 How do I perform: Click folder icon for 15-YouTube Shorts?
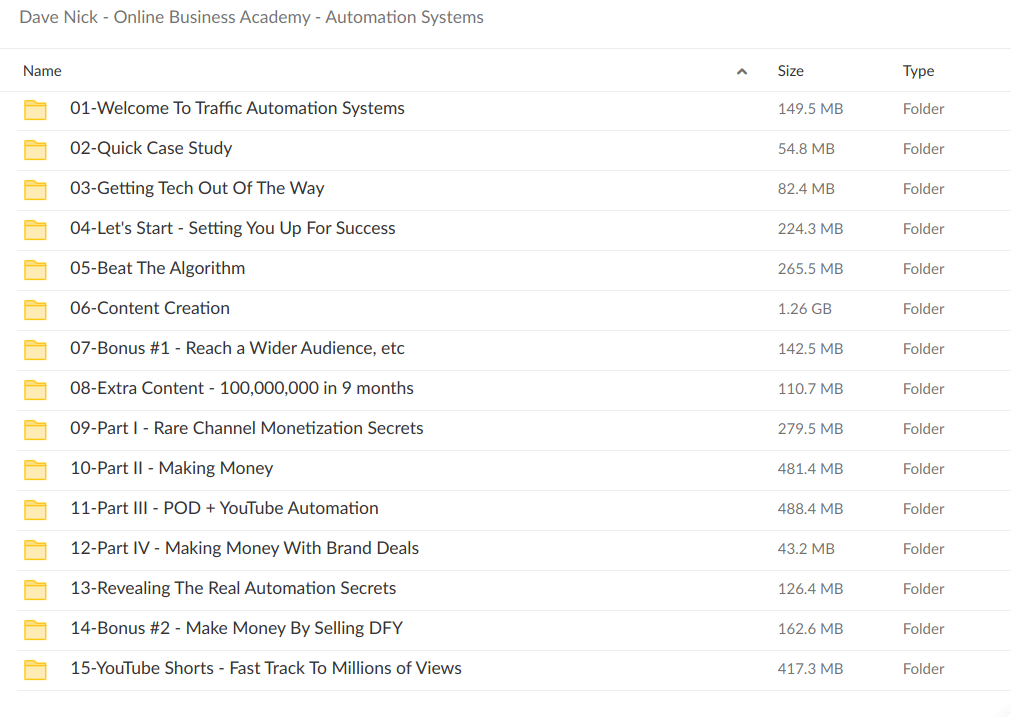click(36, 669)
